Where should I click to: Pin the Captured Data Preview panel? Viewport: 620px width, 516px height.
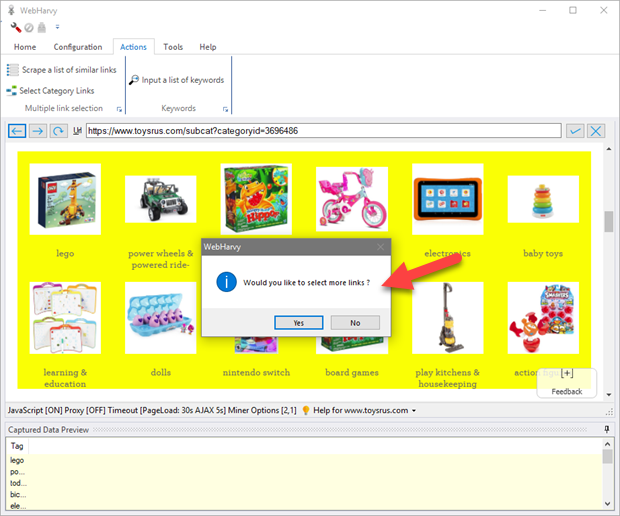607,429
